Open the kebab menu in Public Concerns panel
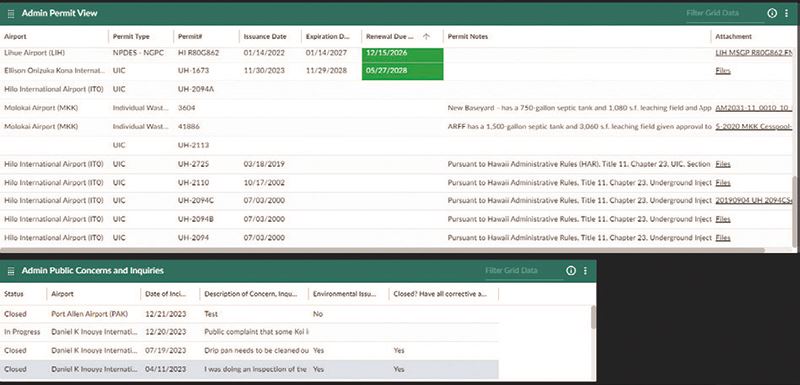This screenshot has height=385, width=800. pos(585,271)
